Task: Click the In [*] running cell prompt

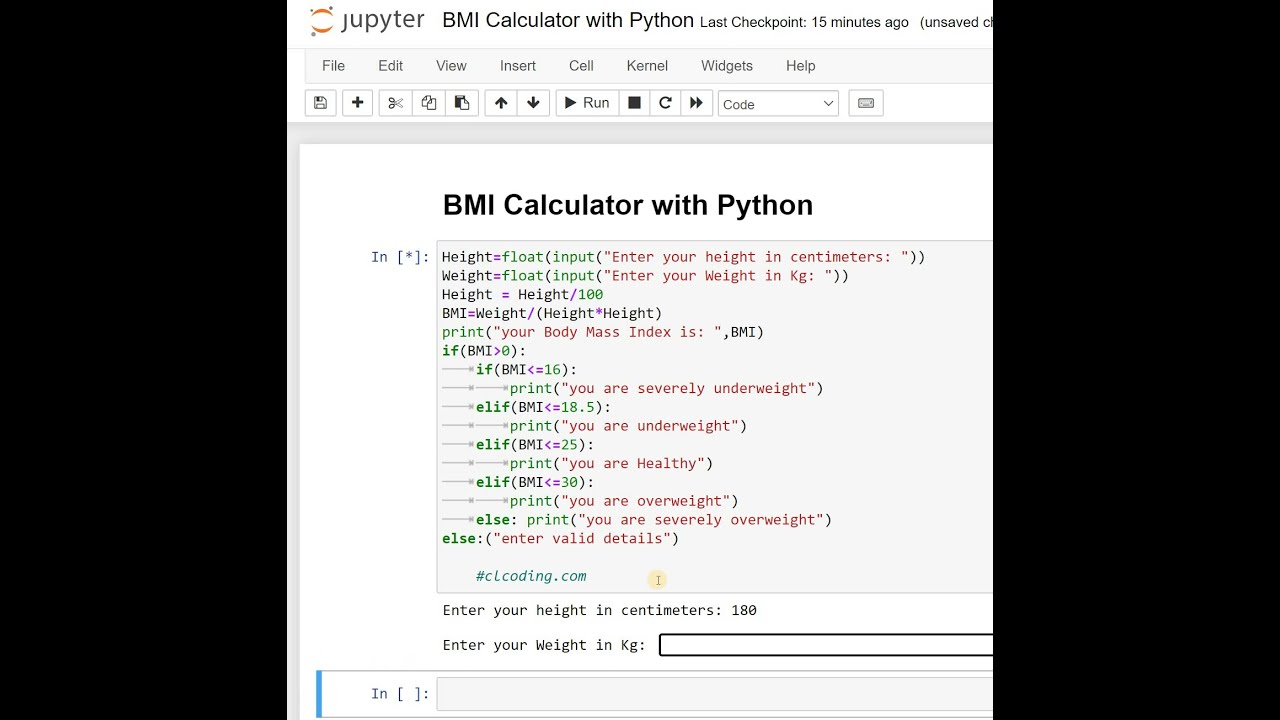Action: 400,257
